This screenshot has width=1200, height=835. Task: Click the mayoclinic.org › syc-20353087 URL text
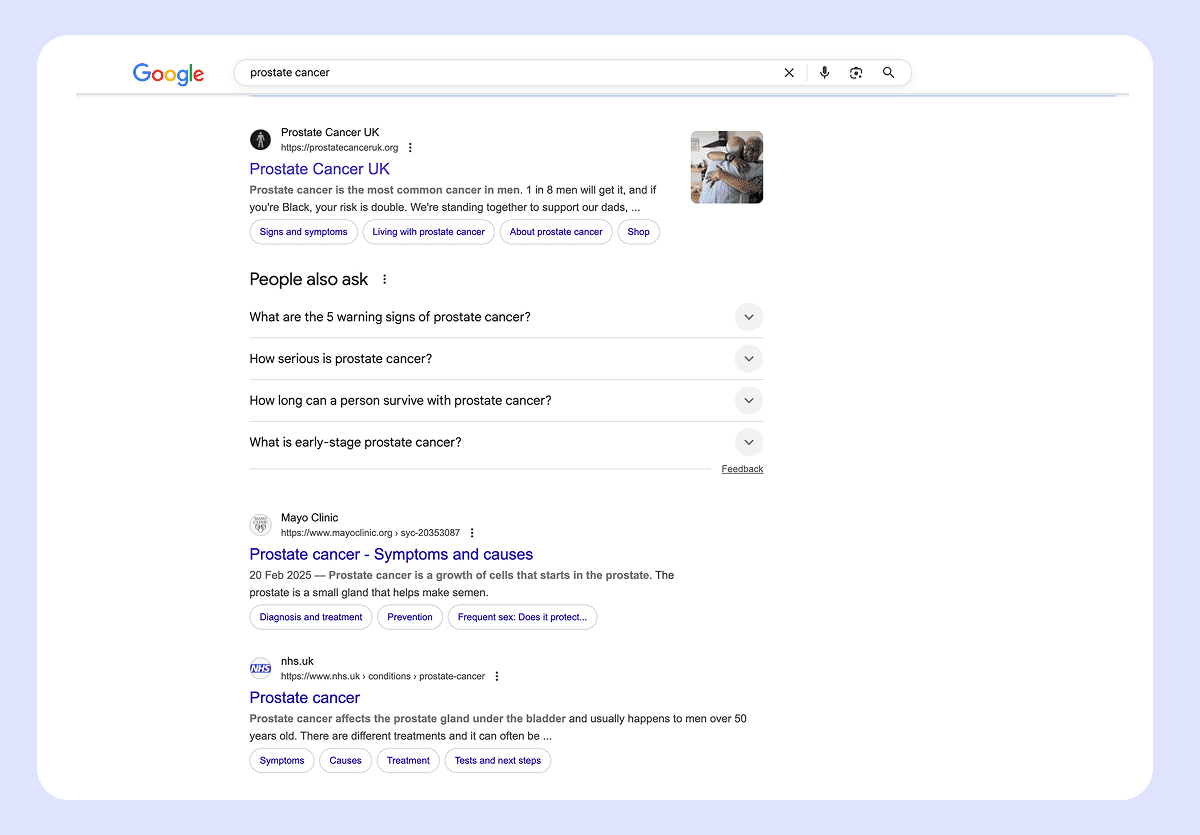click(x=370, y=533)
